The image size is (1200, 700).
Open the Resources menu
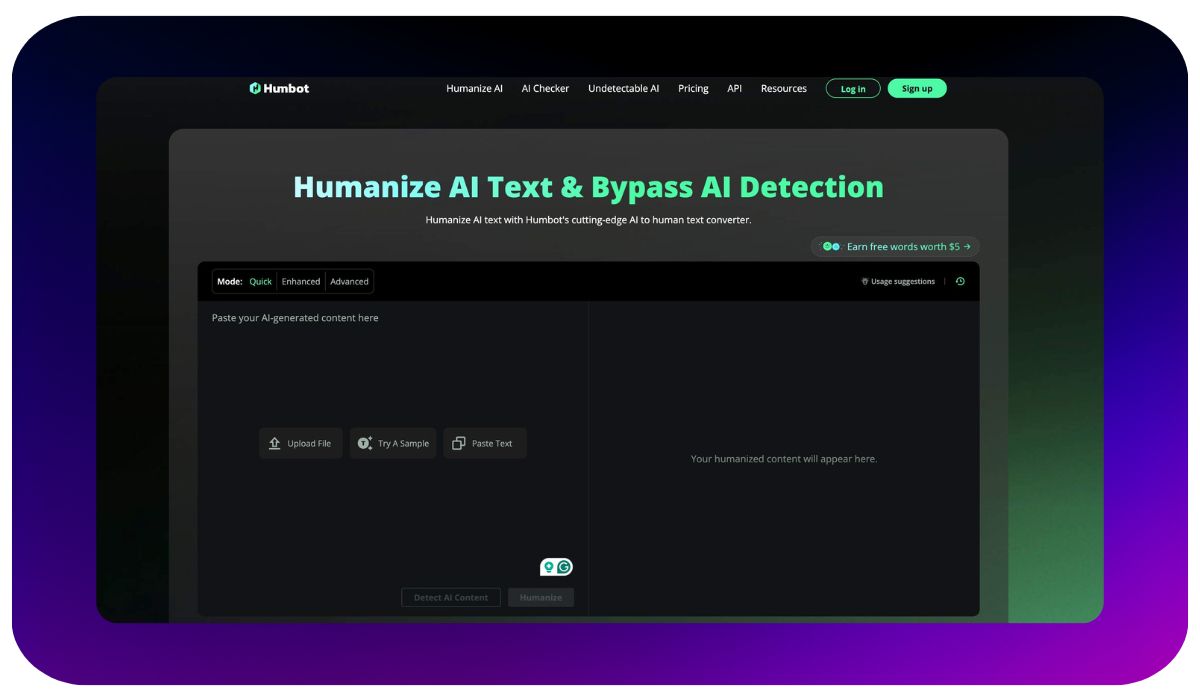(x=784, y=89)
